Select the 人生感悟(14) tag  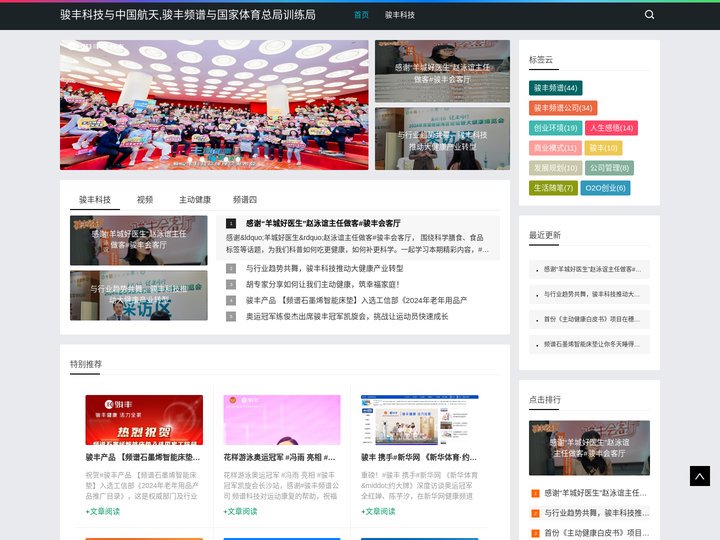611,128
